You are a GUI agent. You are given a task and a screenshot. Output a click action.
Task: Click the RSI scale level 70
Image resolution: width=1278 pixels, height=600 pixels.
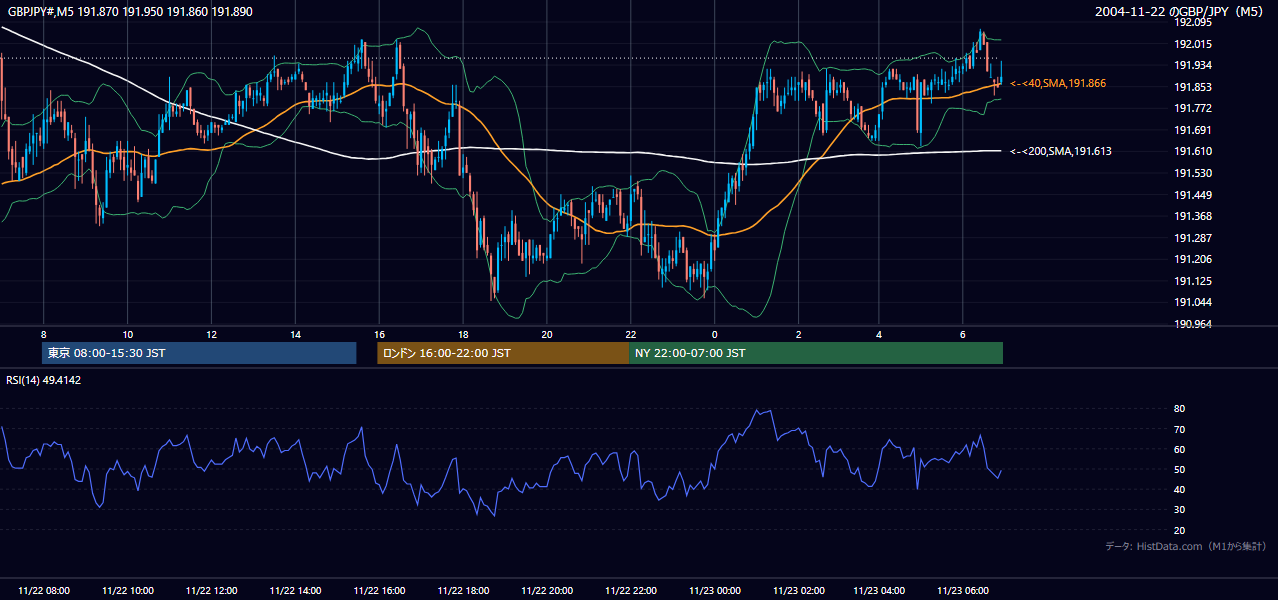[1180, 429]
